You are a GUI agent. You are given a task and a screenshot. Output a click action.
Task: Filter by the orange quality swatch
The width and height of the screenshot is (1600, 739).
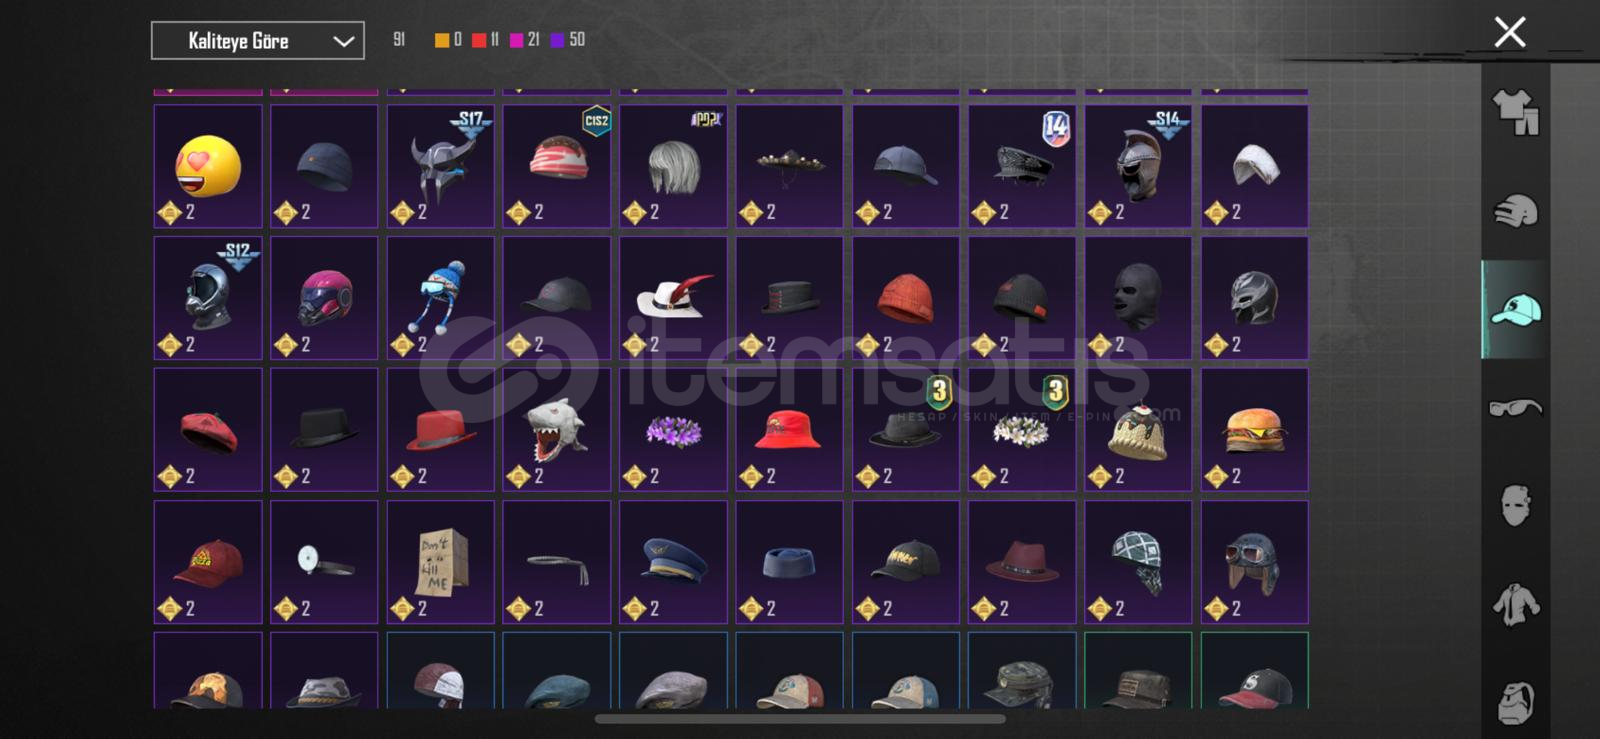(441, 40)
